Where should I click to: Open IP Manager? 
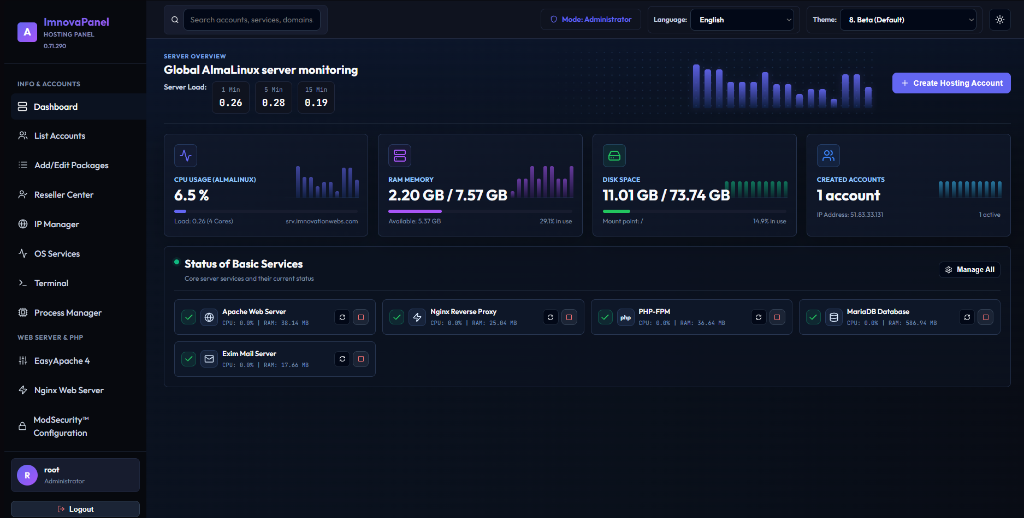click(78, 224)
